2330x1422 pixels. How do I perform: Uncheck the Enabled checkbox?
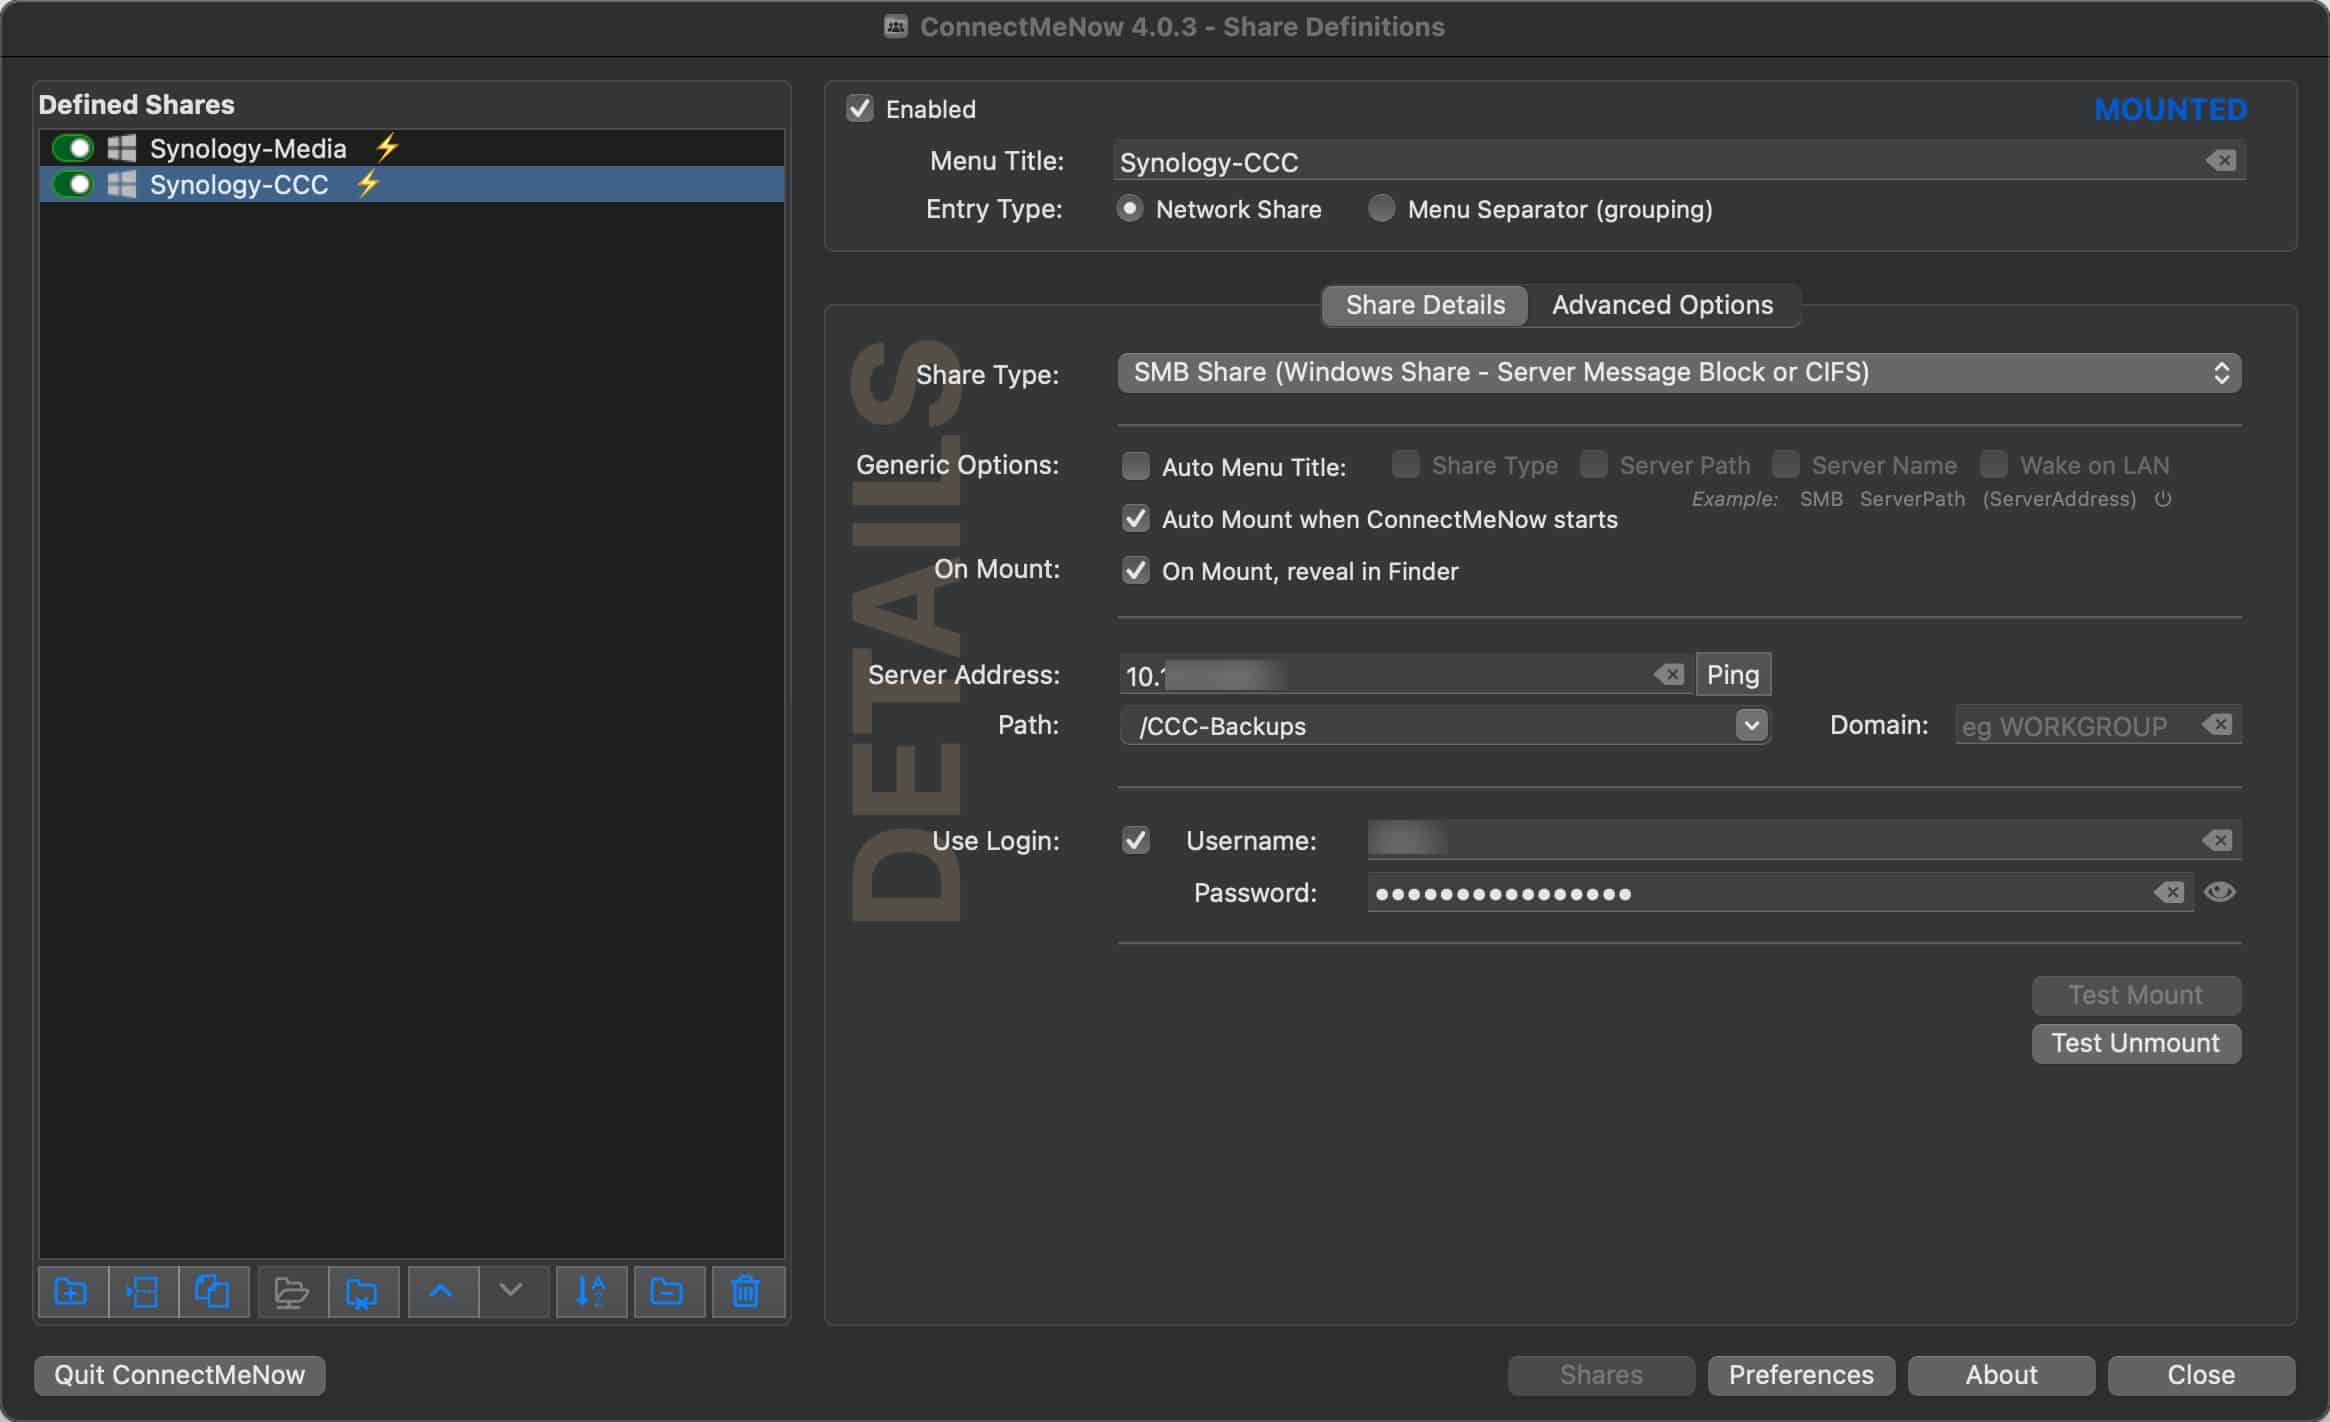860,108
